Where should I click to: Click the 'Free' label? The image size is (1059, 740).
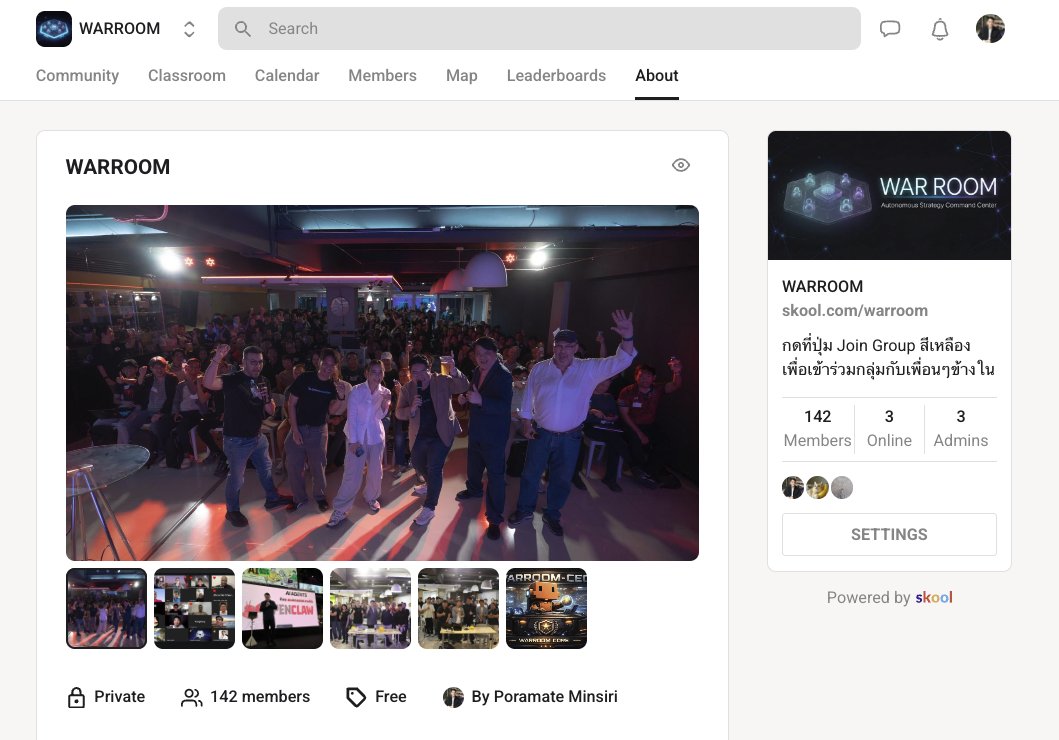(391, 697)
